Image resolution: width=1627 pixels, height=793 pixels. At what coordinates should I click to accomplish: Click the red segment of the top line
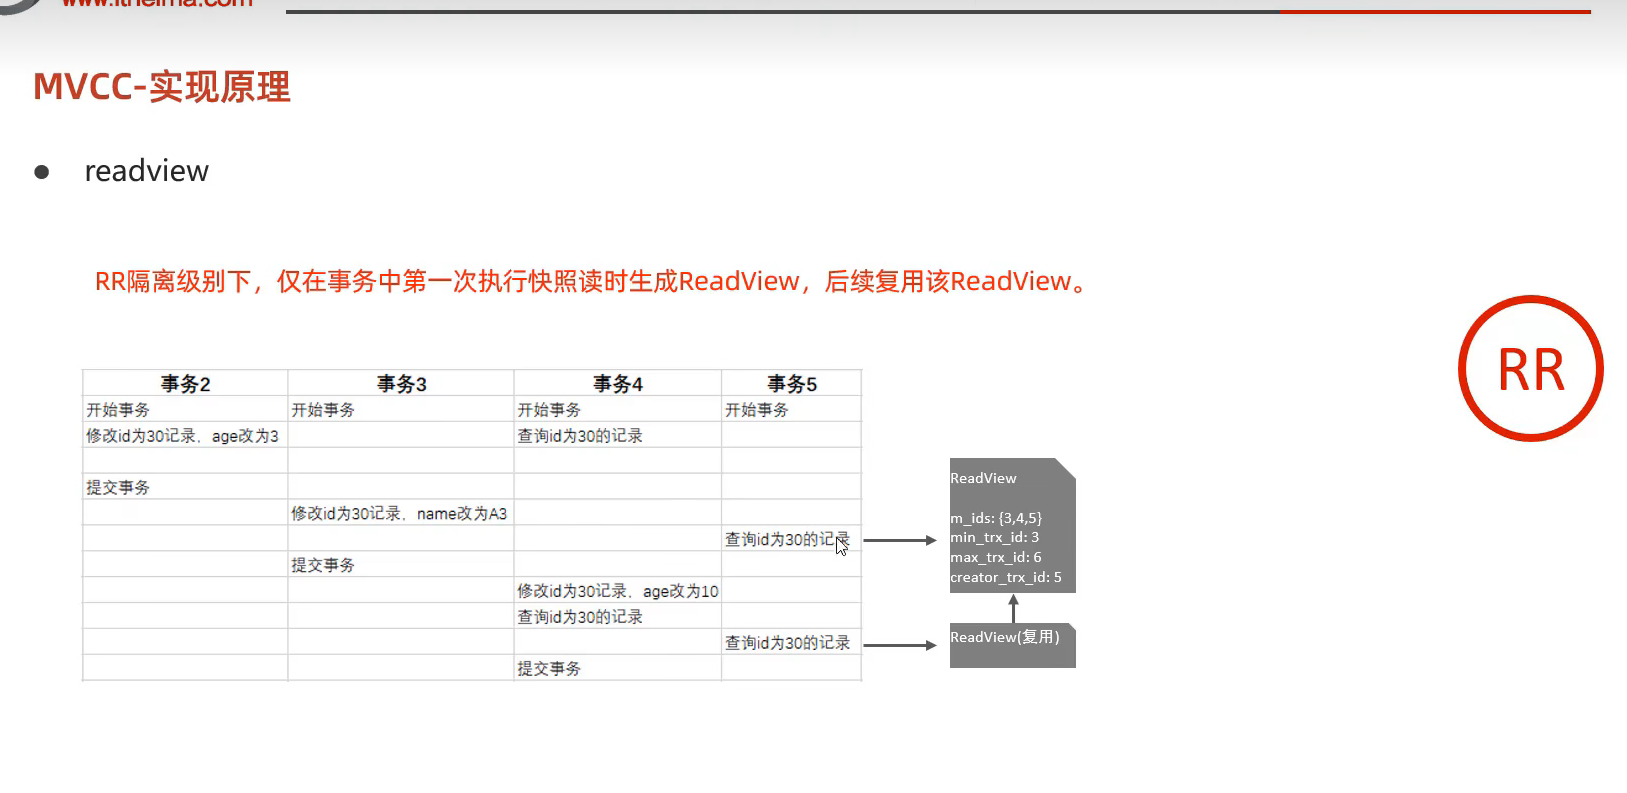[1434, 11]
